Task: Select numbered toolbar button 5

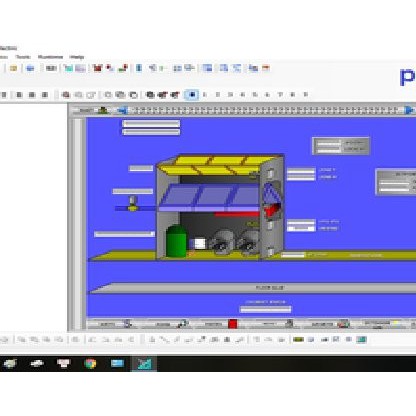Action: (x=255, y=95)
